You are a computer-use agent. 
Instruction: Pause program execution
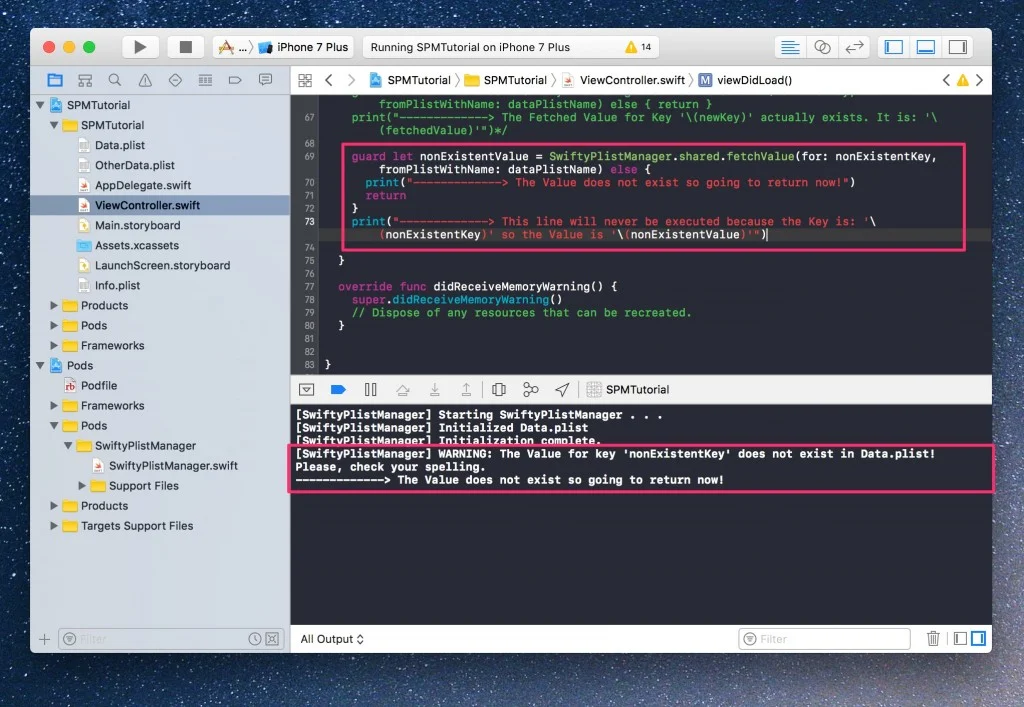[x=370, y=390]
